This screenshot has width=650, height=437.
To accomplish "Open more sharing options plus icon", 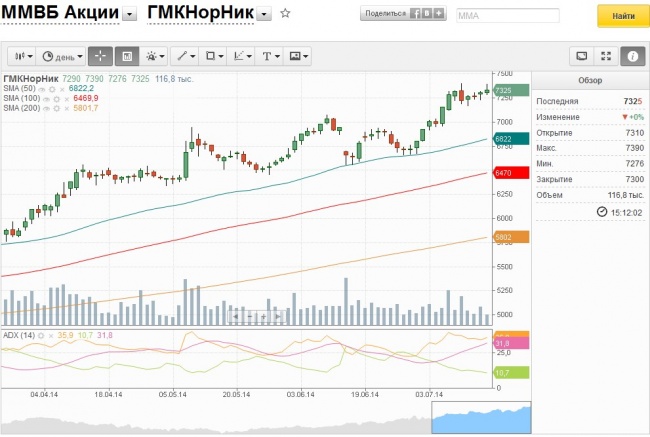I will coord(439,14).
